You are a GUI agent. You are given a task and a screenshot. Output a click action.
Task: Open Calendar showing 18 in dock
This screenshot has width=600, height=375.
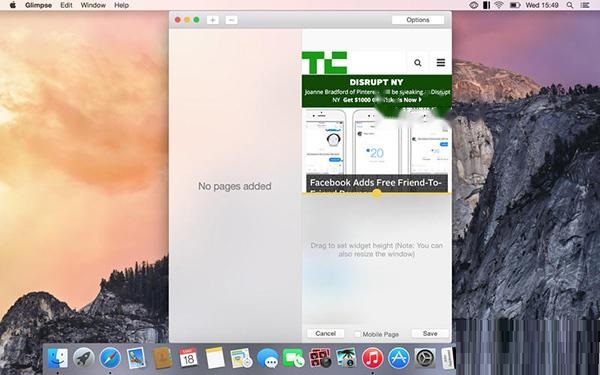tap(188, 358)
